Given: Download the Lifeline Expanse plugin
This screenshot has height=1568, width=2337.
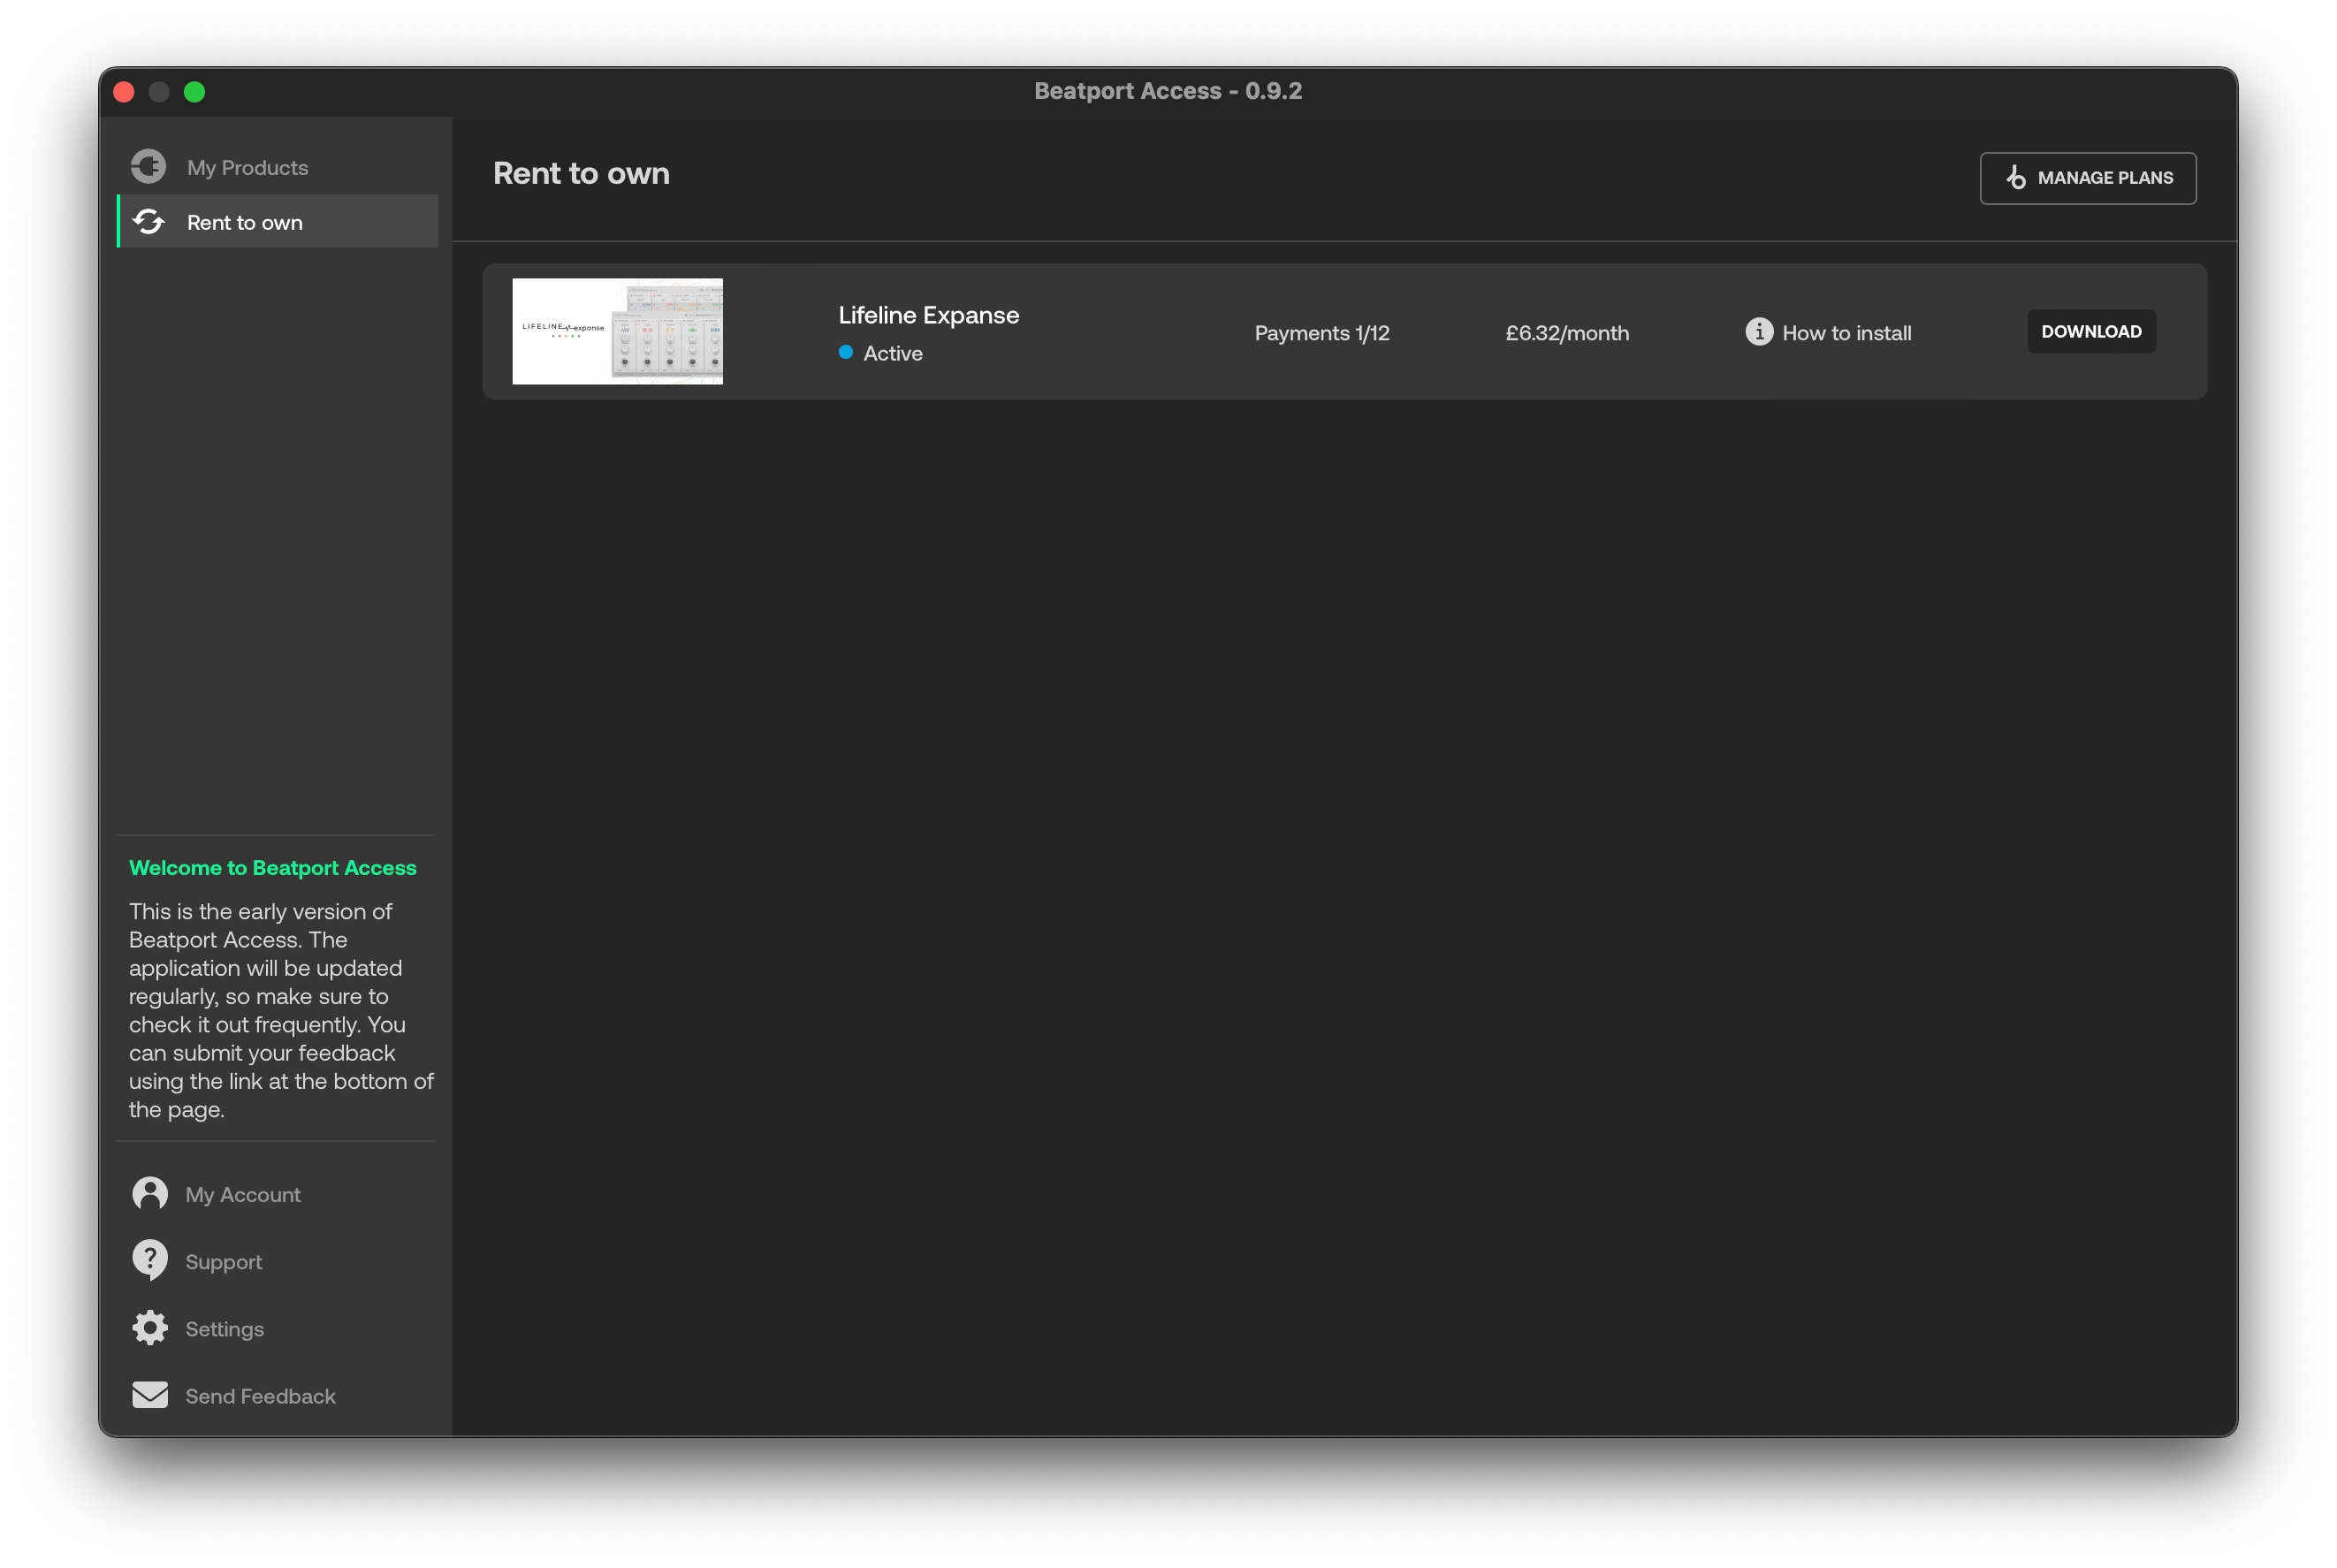Looking at the screenshot, I should (x=2090, y=331).
